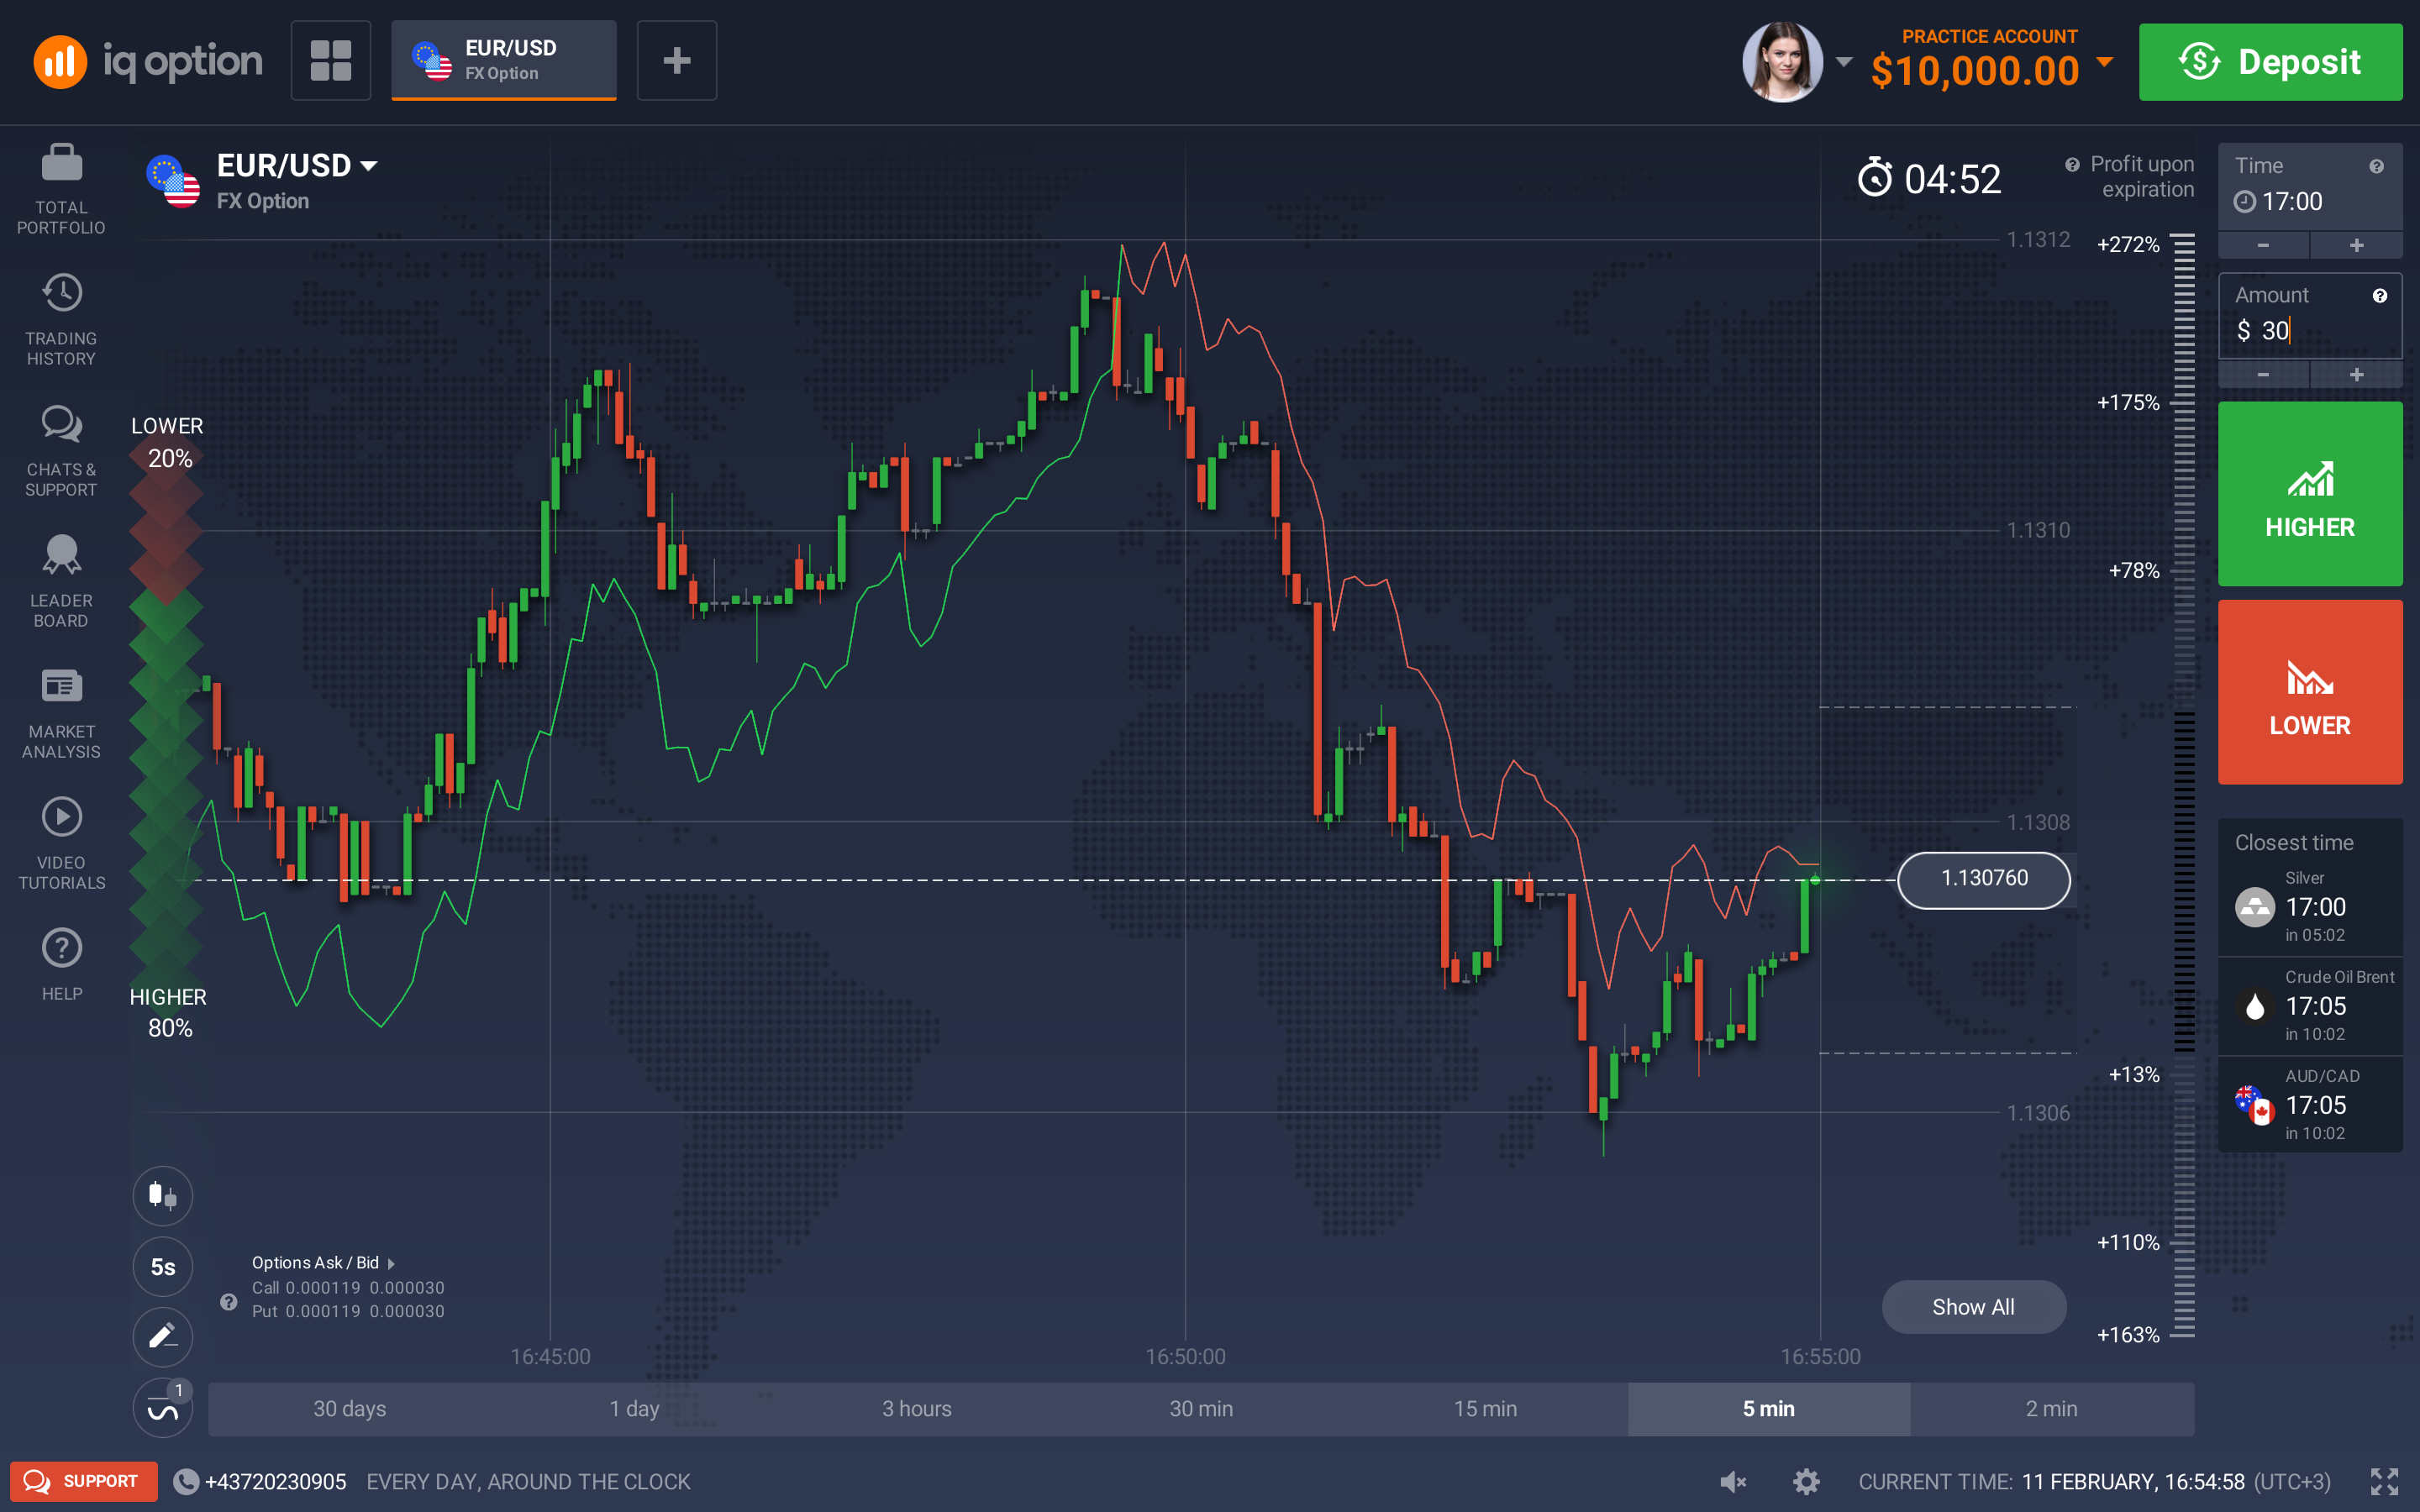Click Time field help icon
This screenshot has height=1512, width=2420.
(x=2376, y=167)
